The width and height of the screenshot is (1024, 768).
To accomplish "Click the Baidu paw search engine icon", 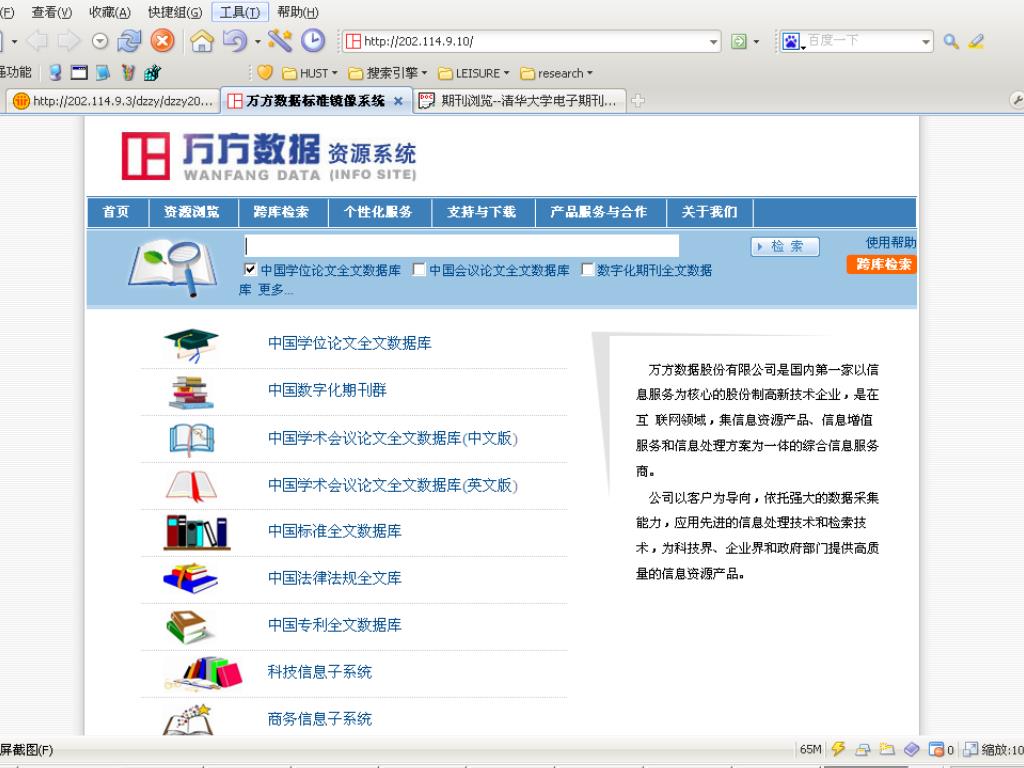I will [x=790, y=42].
